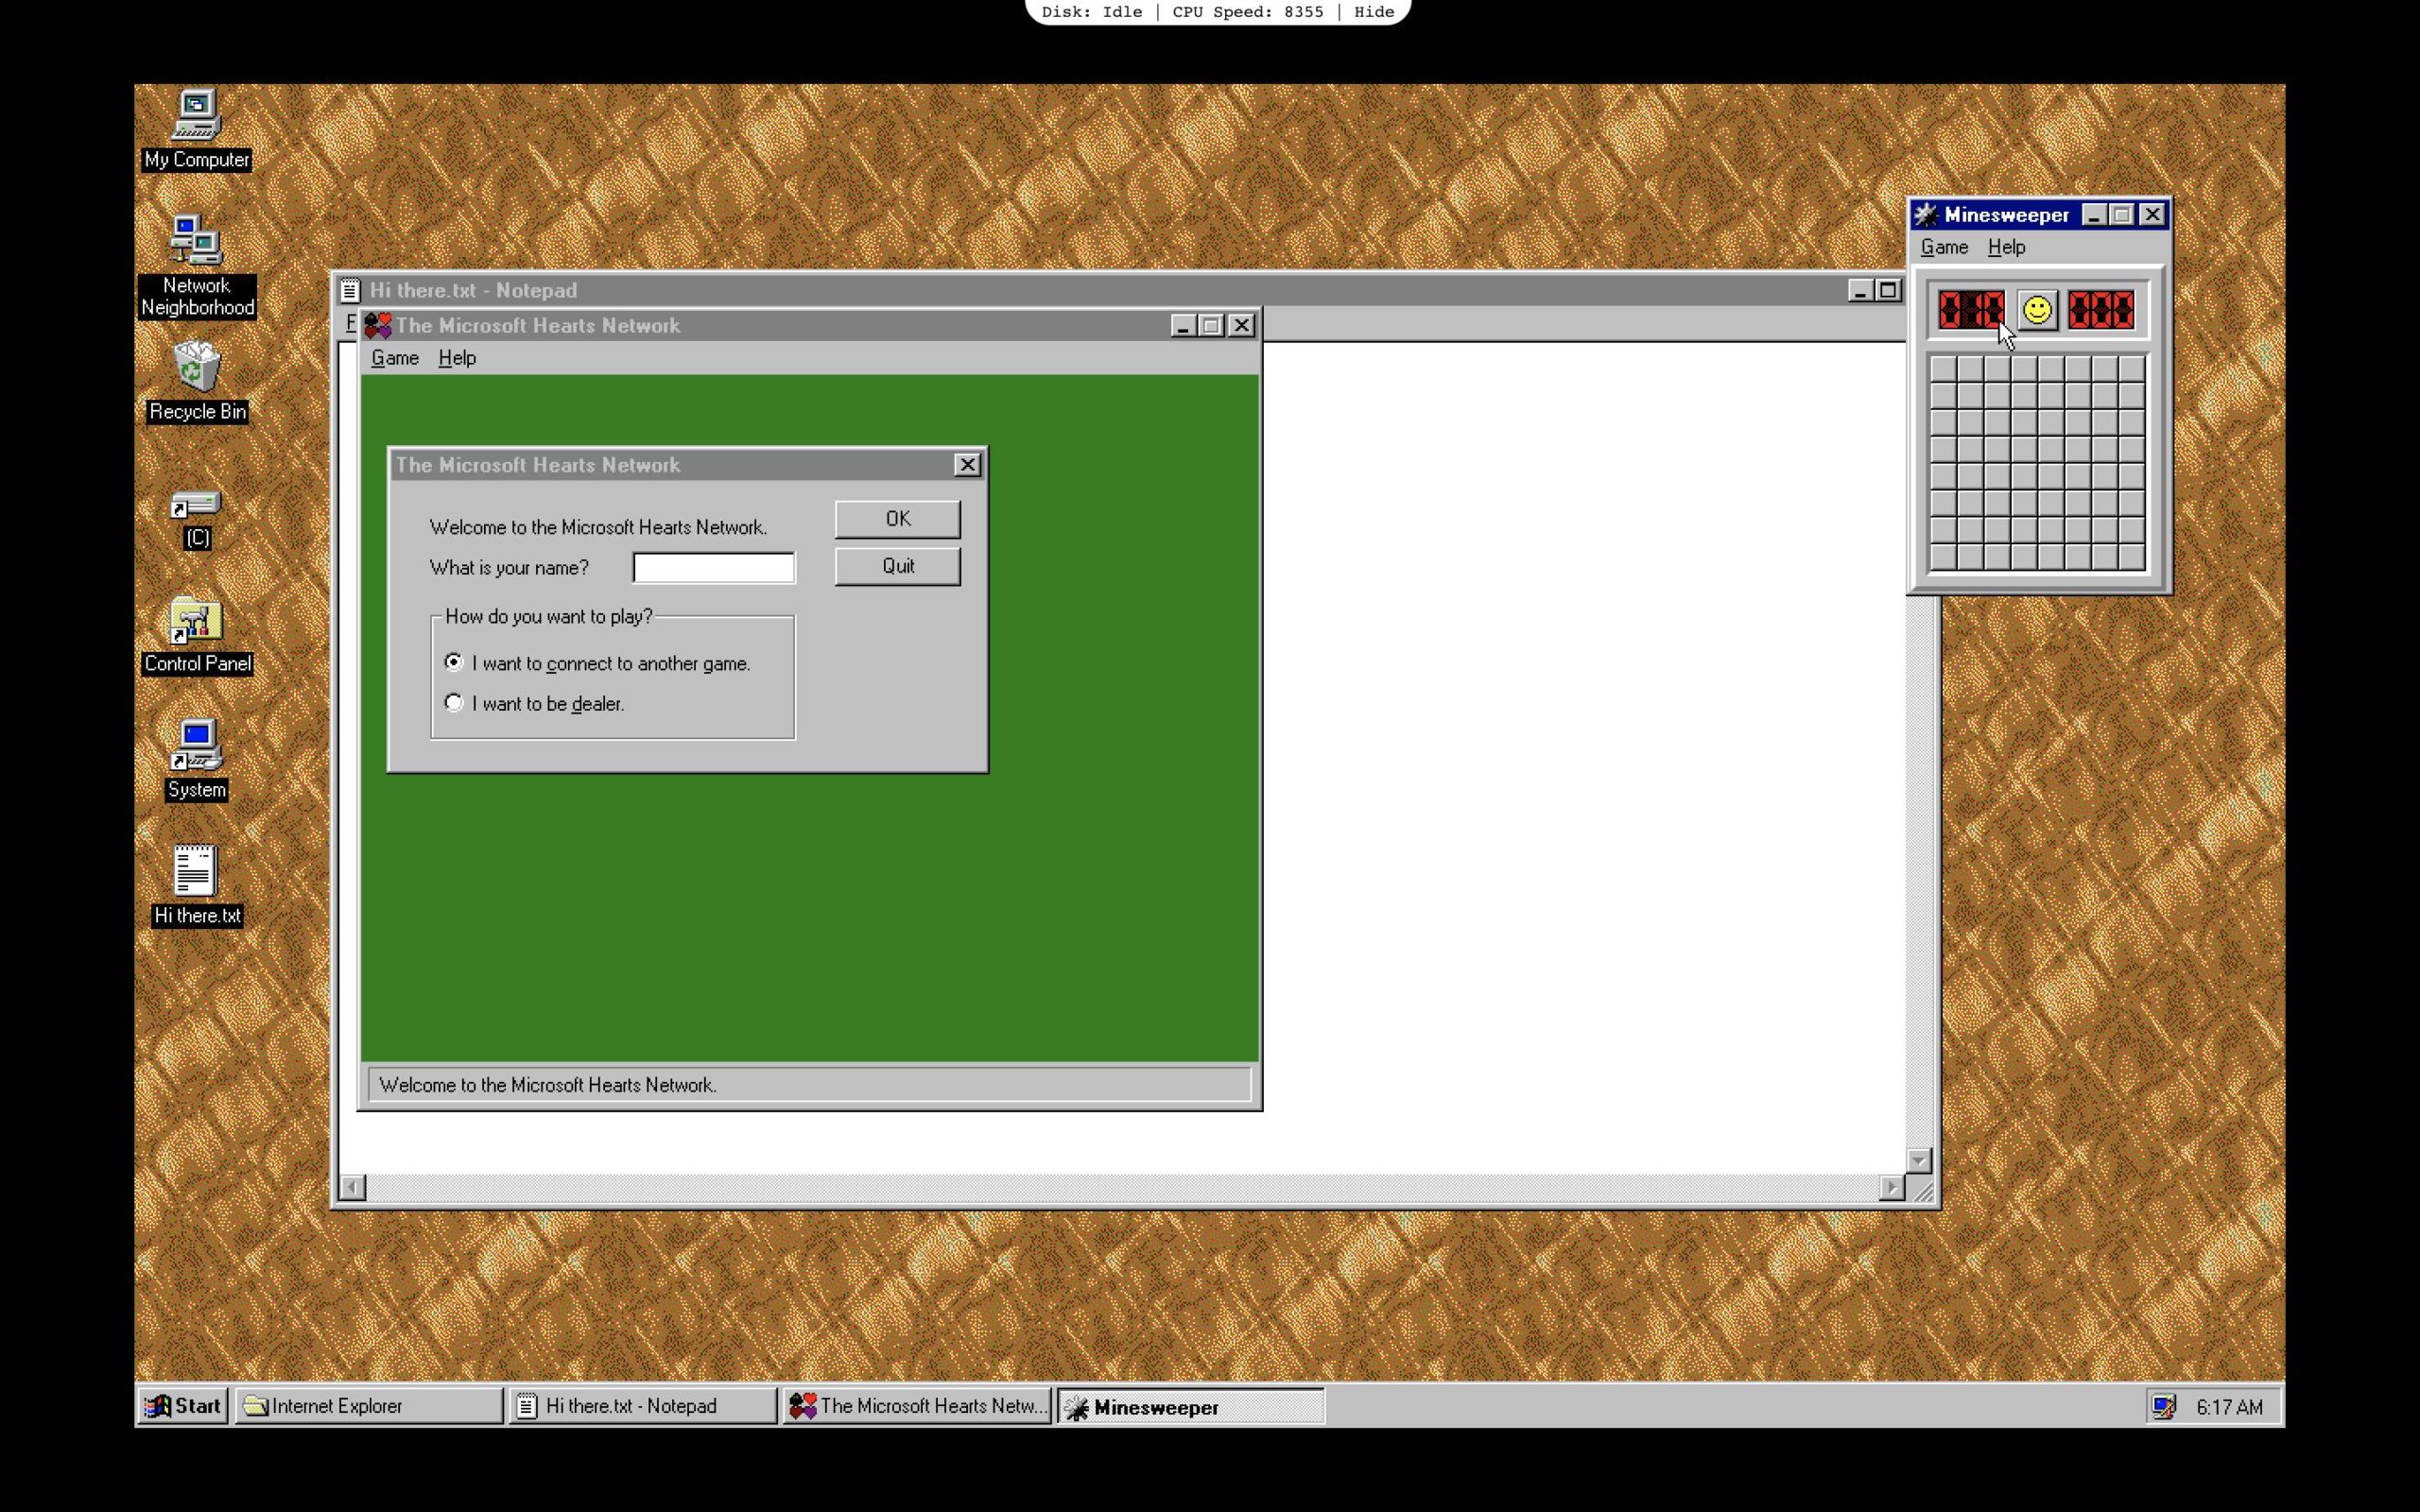Image resolution: width=2420 pixels, height=1512 pixels.
Task: Open Hi there.txt from the desktop
Action: point(194,872)
